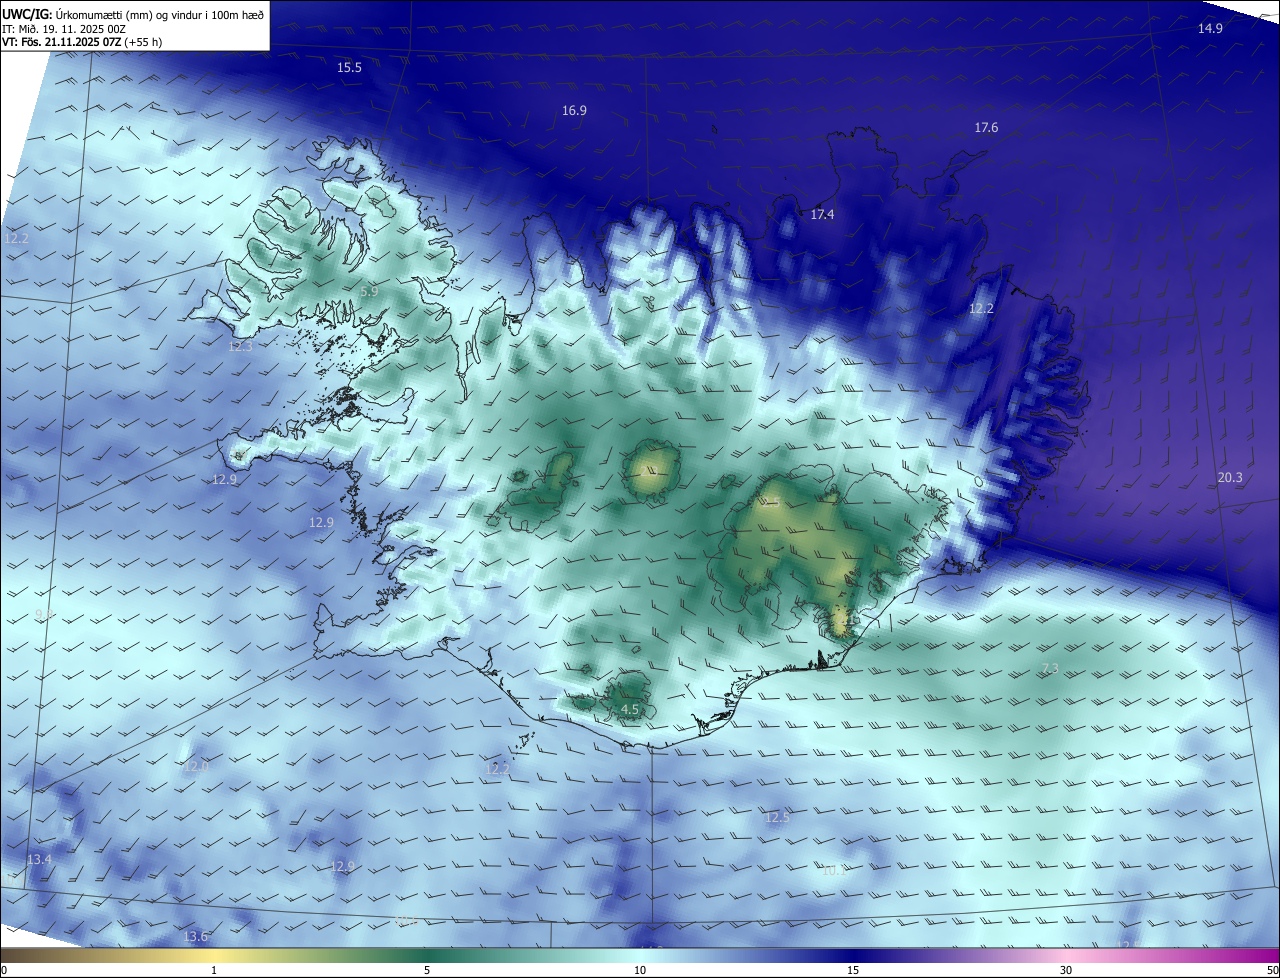This screenshot has width=1280, height=978.
Task: Click the 16.9 value label
Action: 574,111
